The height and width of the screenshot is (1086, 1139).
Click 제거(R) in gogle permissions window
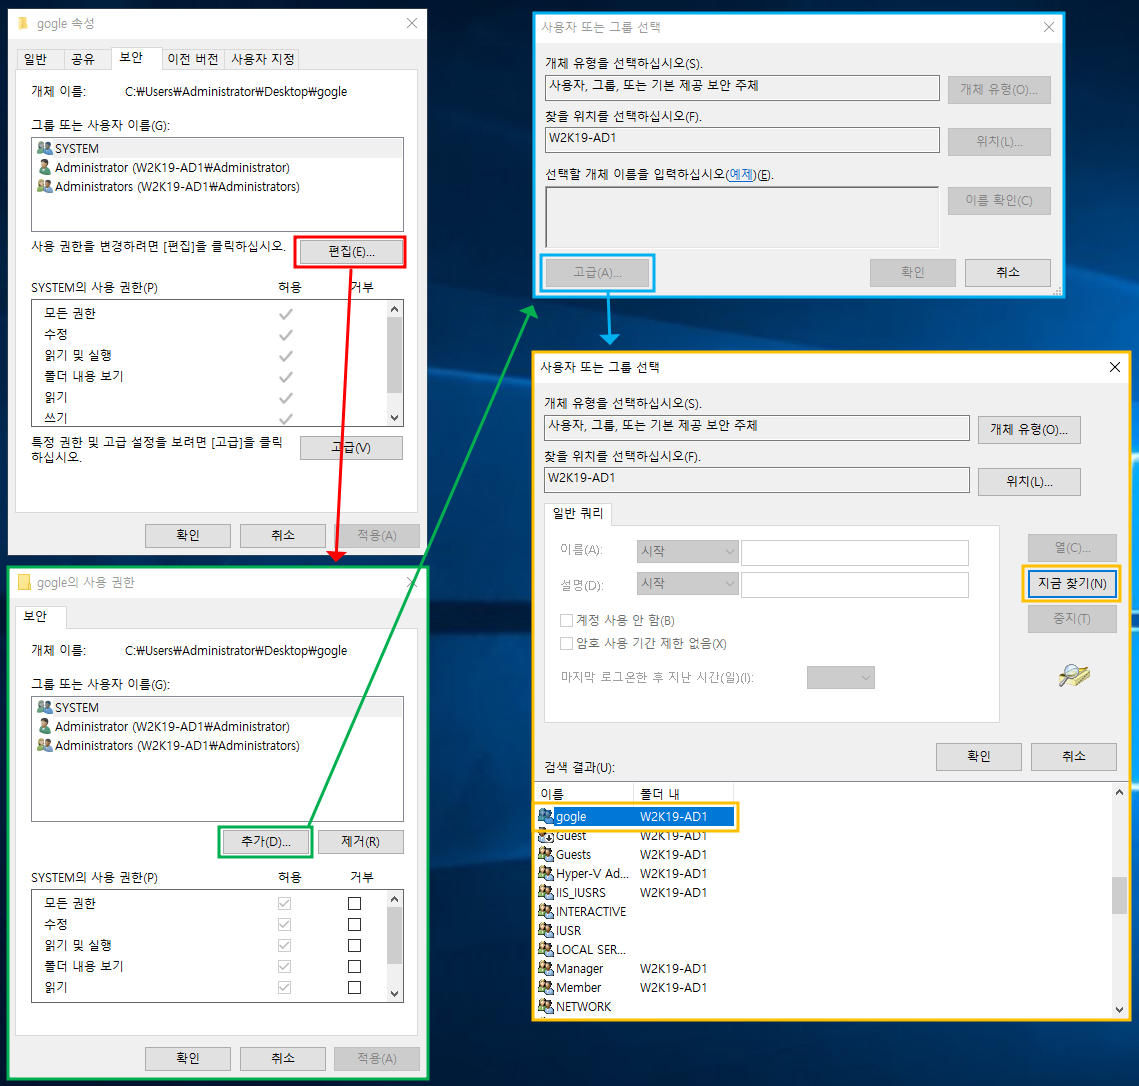click(360, 841)
